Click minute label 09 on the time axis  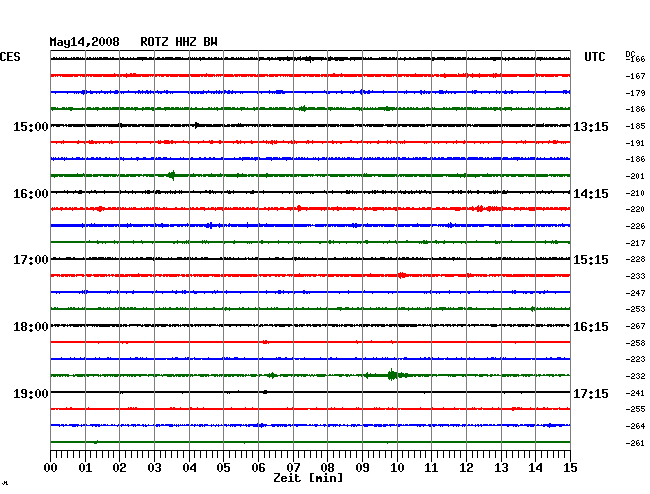coord(362,468)
